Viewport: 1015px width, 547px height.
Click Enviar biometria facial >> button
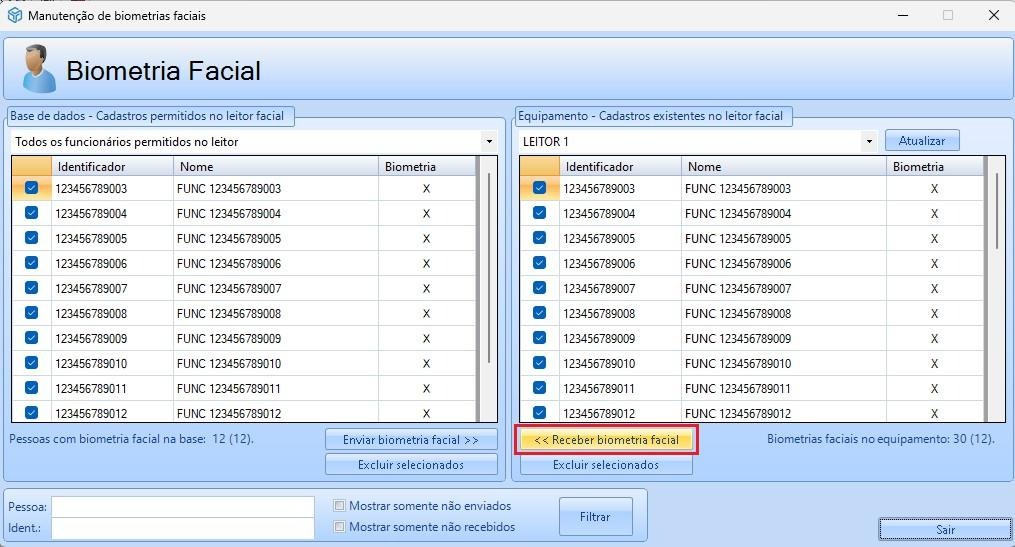pyautogui.click(x=411, y=440)
